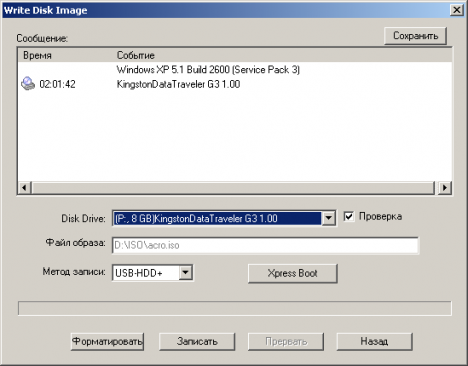Expand the Метод записи dropdown arrow

186,273
